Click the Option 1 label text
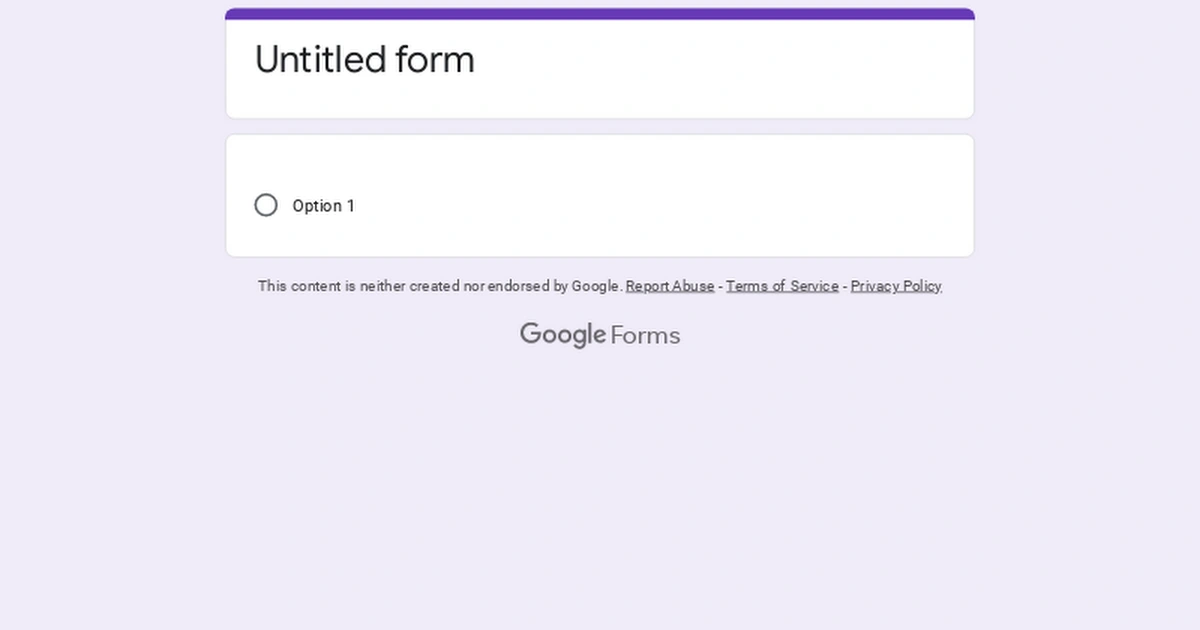Screen dimensions: 1200x630 pyautogui.click(x=323, y=206)
